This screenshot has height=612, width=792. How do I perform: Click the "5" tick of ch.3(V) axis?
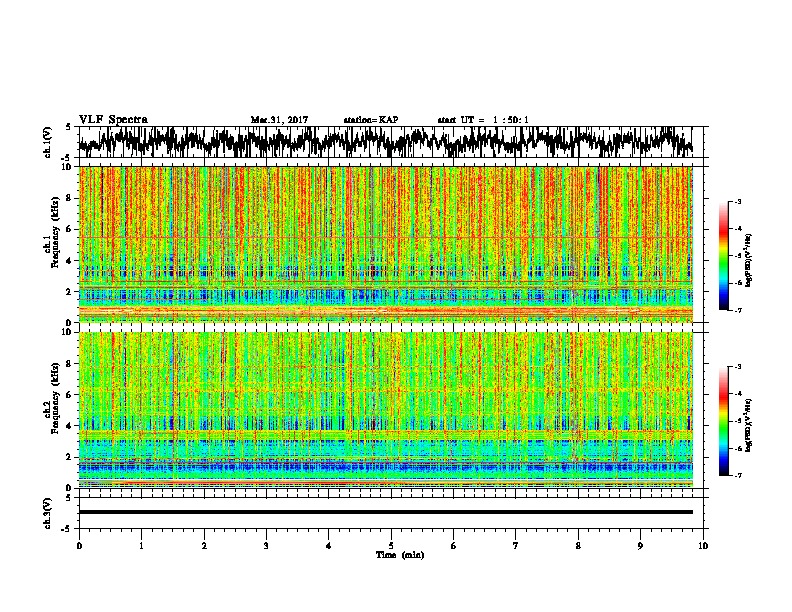tap(69, 498)
